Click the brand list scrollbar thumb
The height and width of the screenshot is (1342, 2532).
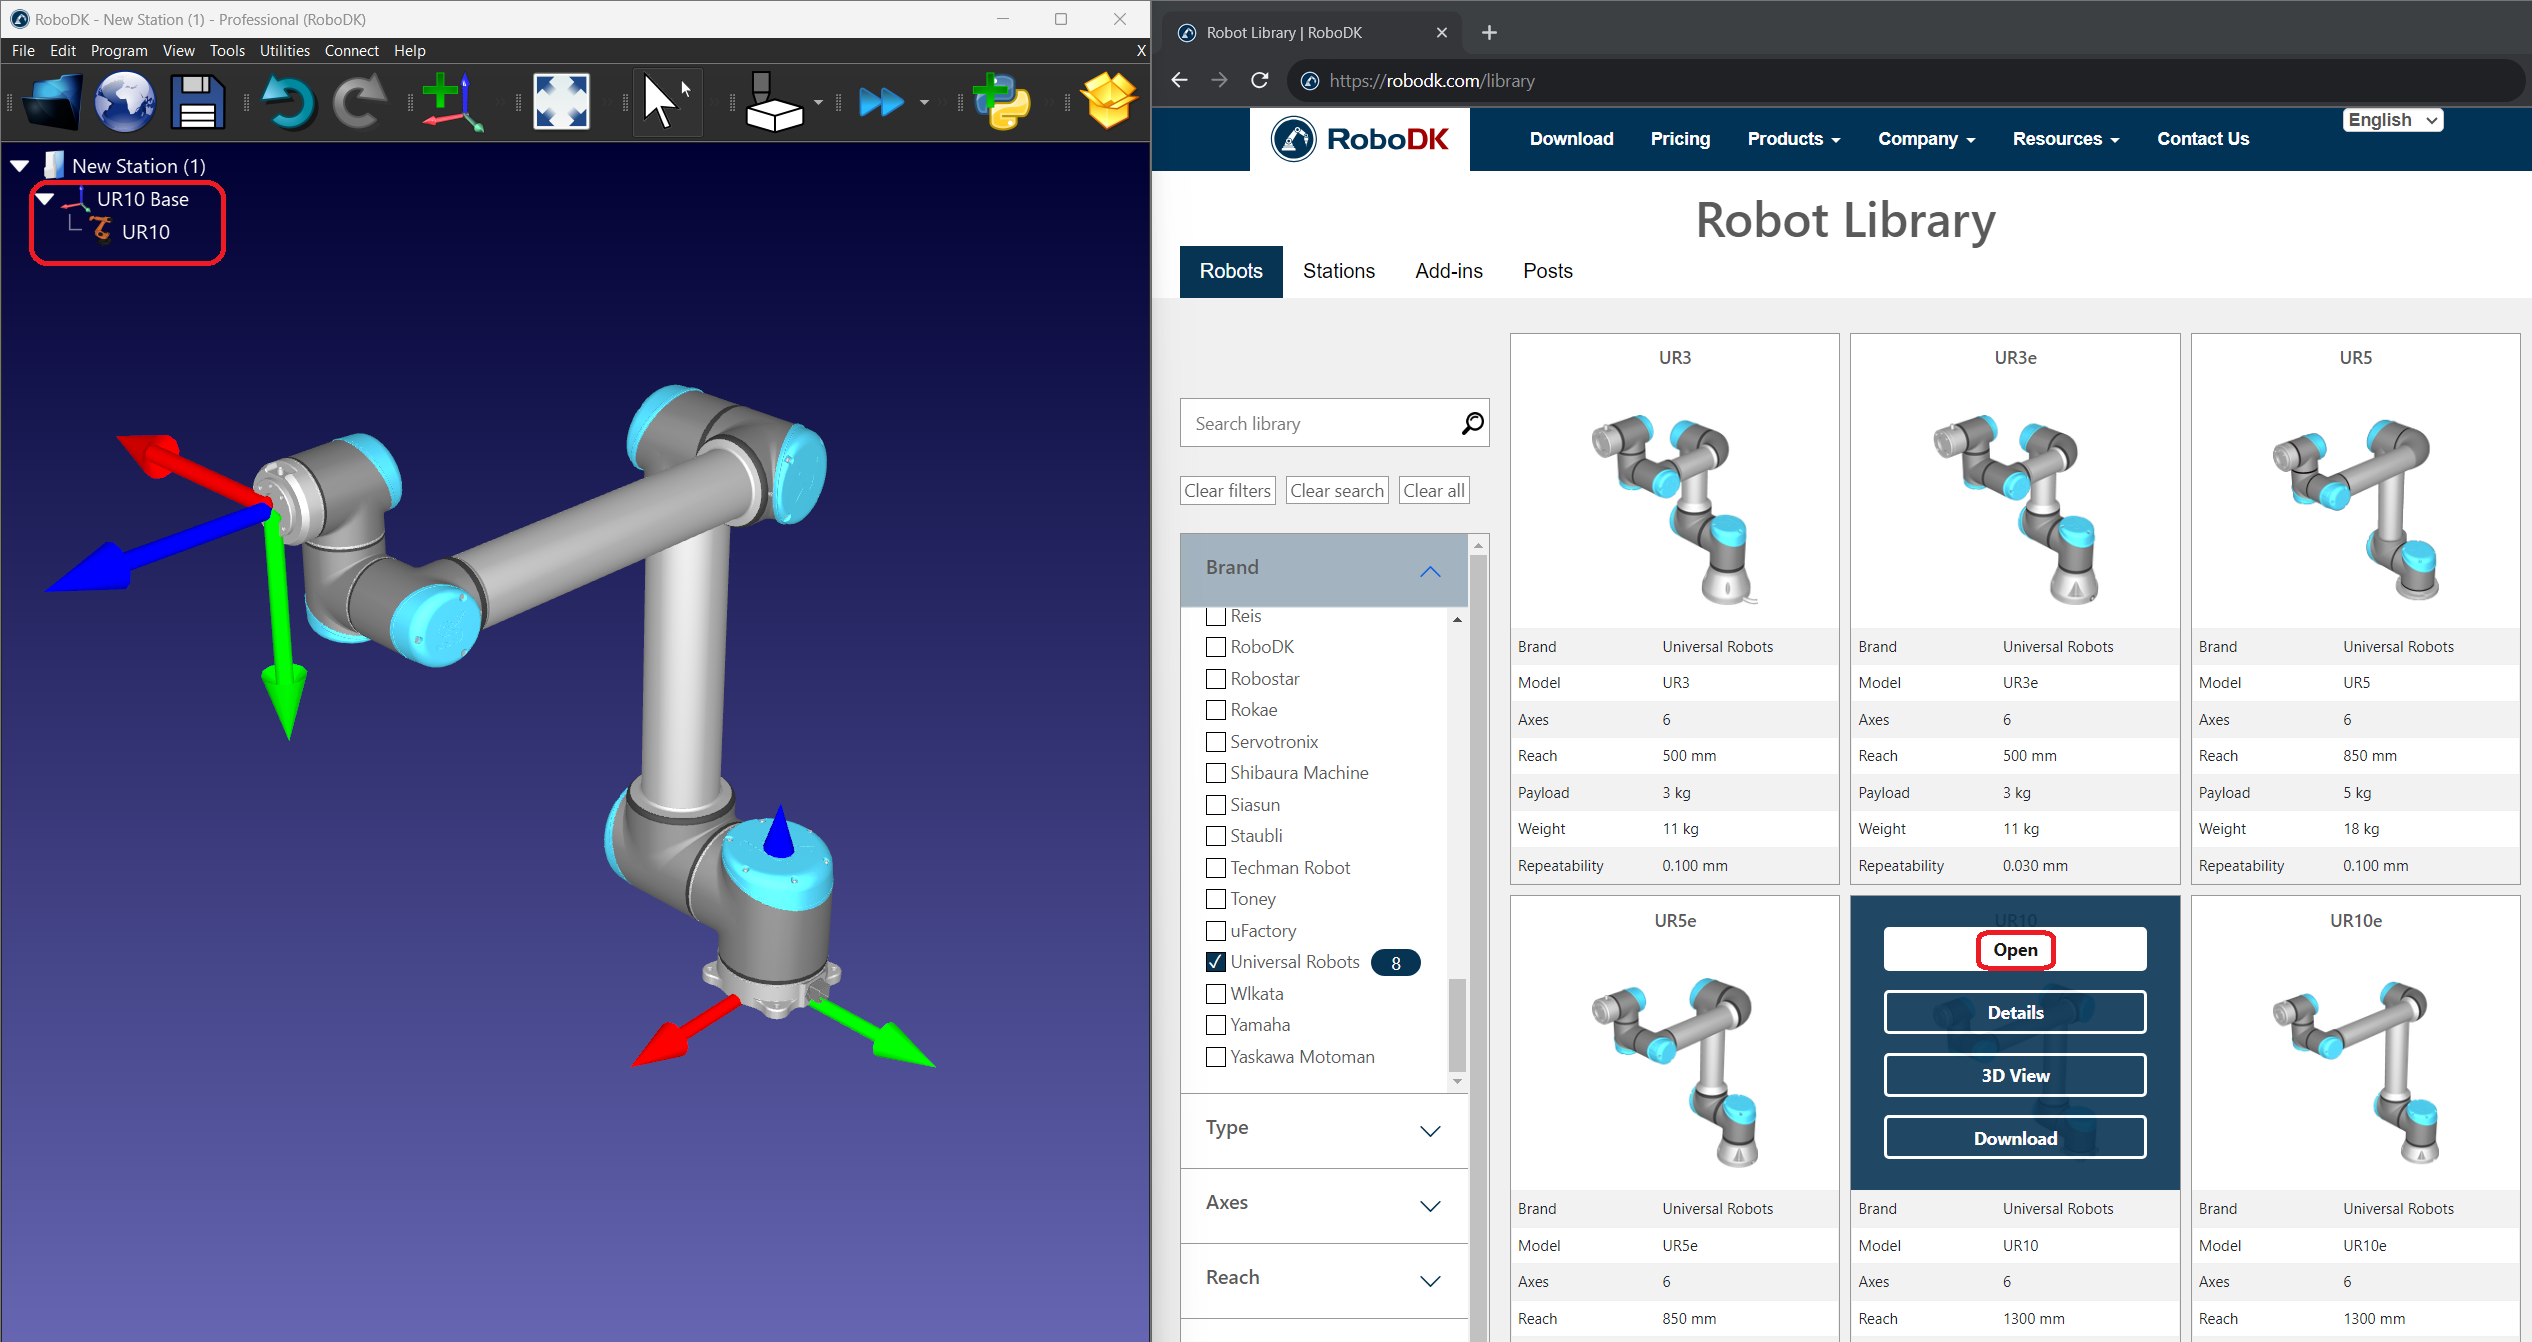click(x=1457, y=1025)
